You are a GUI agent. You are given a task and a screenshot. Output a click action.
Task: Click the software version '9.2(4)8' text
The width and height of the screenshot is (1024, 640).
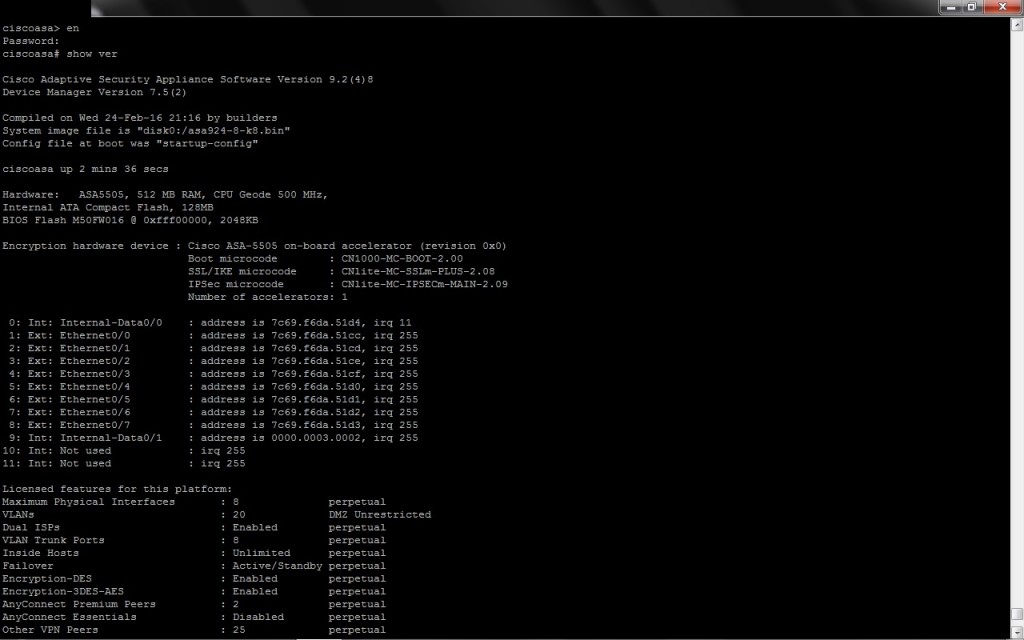coord(351,79)
